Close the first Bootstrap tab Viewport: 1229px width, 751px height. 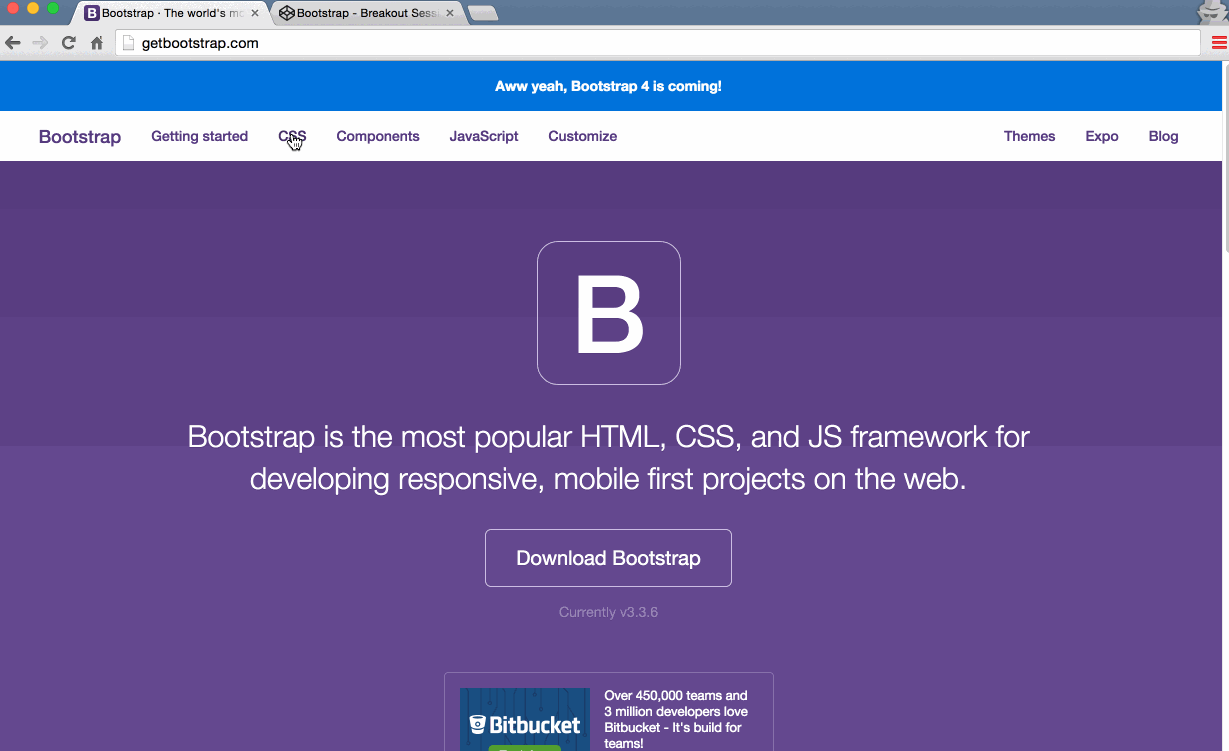pos(255,13)
